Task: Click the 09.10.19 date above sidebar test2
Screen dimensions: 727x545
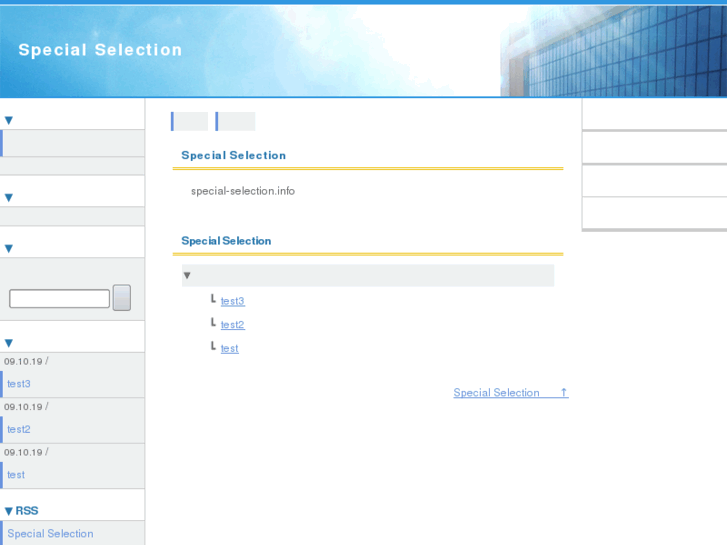Action: point(23,407)
